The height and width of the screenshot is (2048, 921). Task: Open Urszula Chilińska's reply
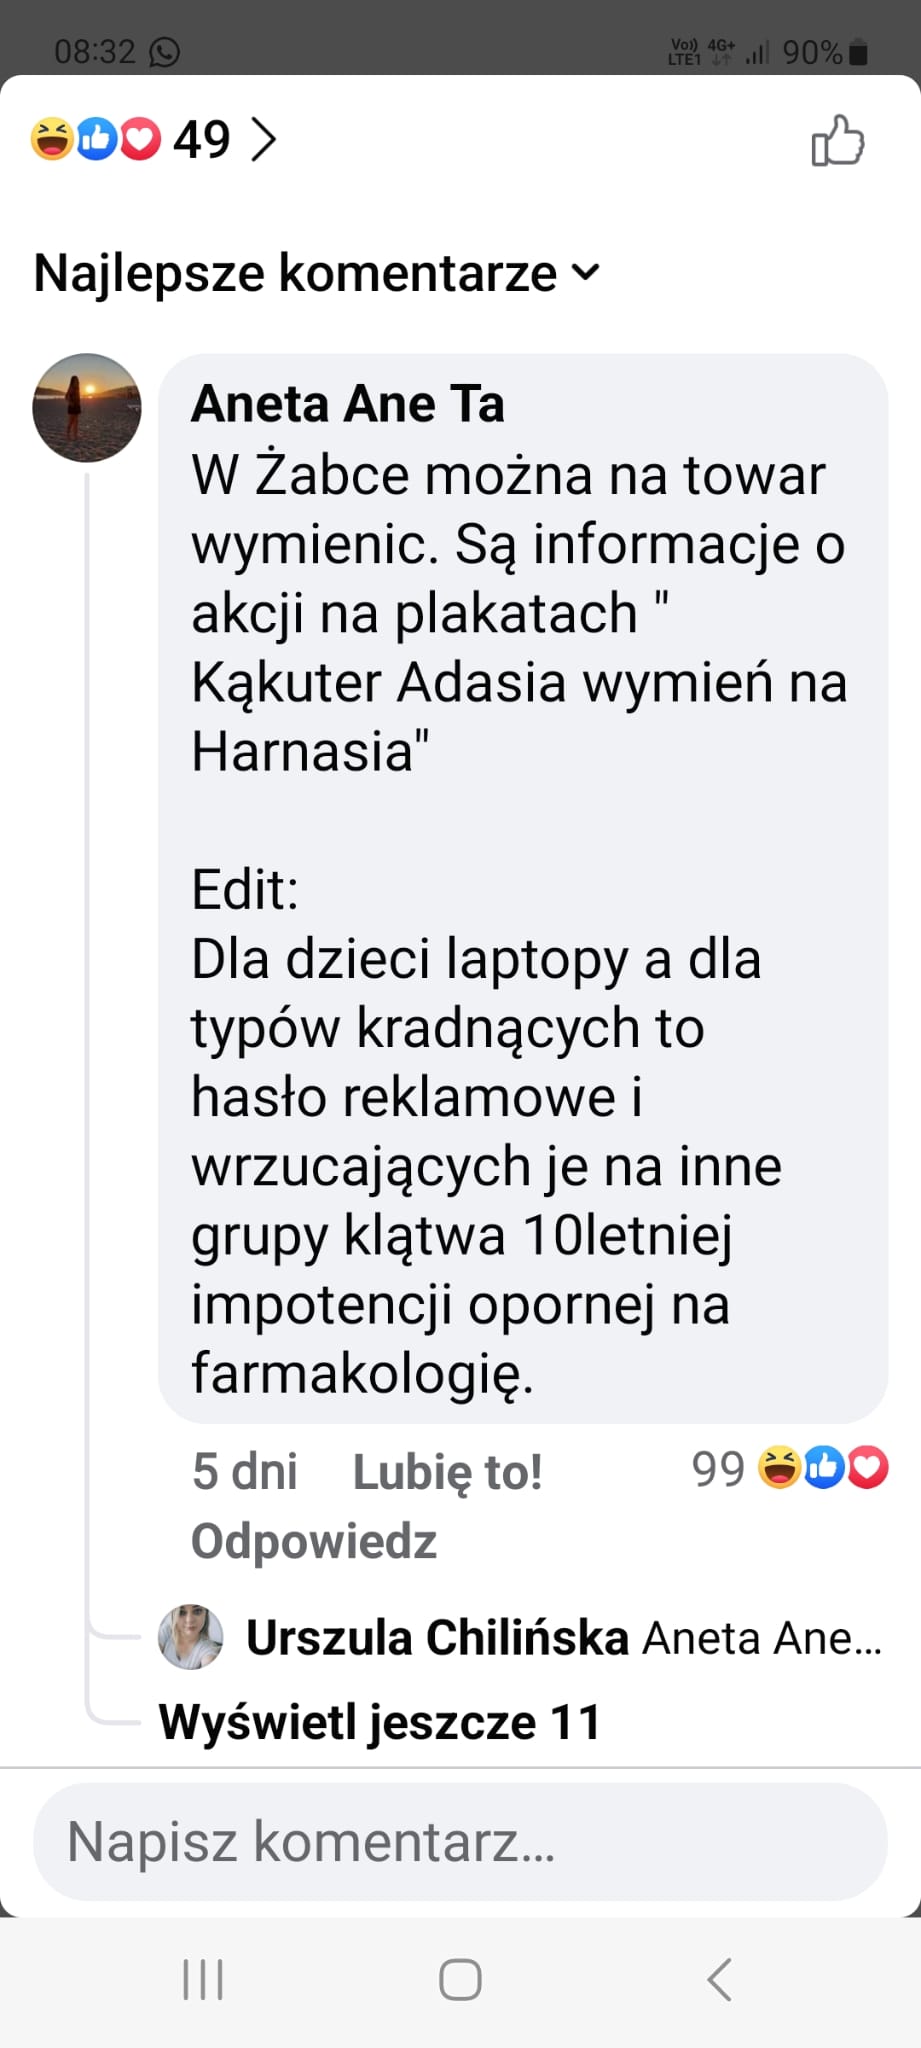(x=564, y=1638)
